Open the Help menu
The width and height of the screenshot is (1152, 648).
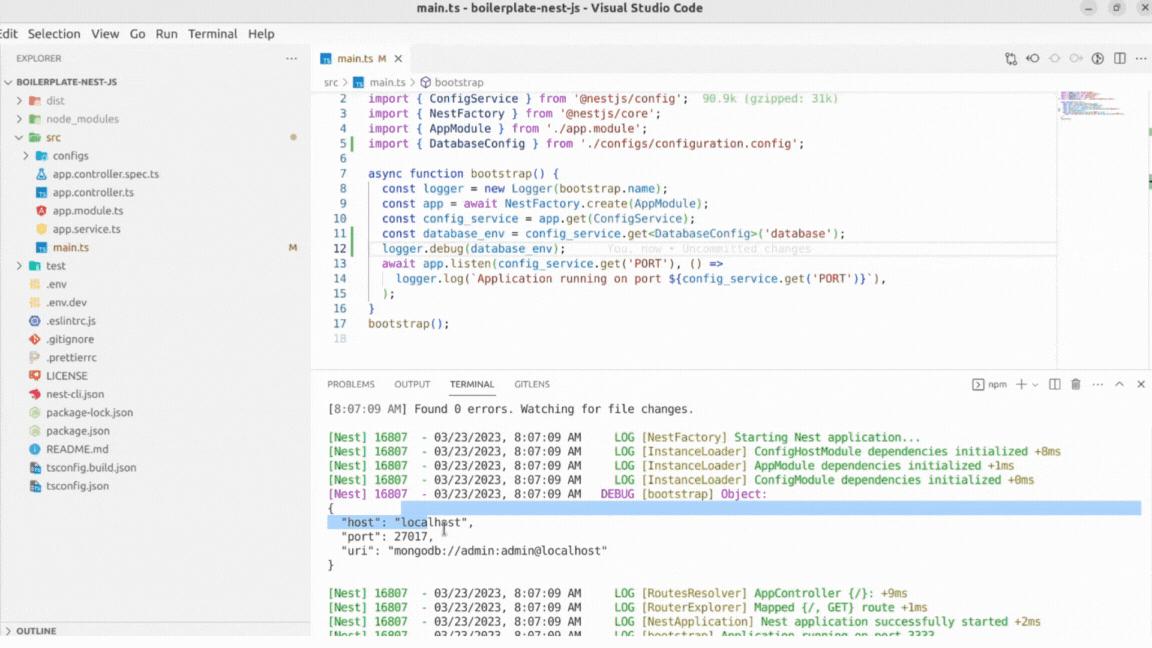pos(261,34)
